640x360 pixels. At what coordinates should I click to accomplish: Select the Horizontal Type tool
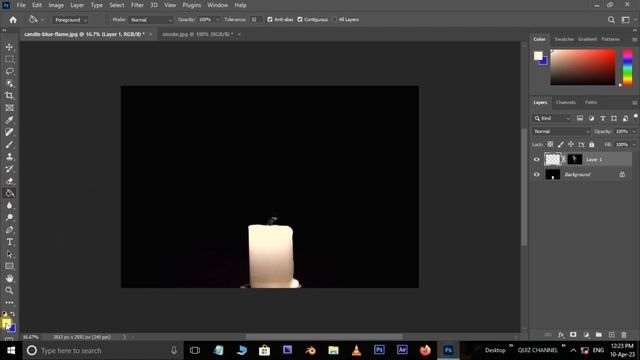point(9,242)
